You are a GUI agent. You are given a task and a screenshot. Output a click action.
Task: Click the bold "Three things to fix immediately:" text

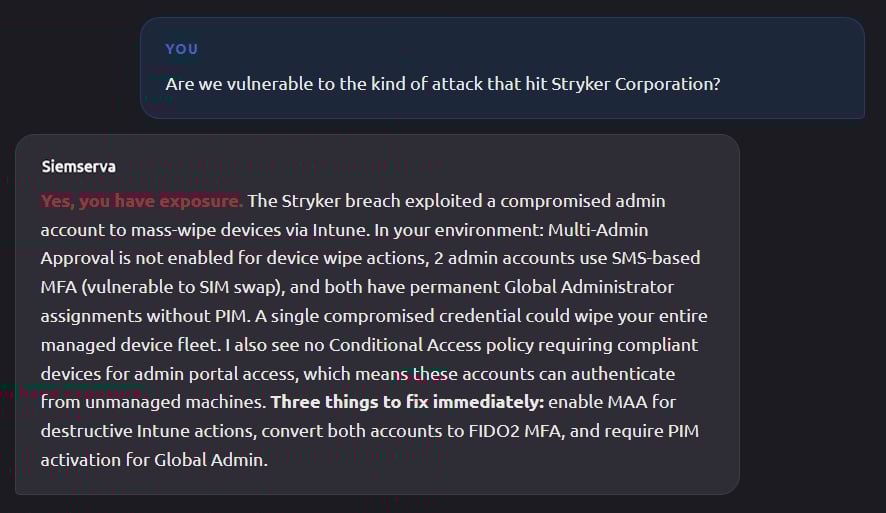407,403
